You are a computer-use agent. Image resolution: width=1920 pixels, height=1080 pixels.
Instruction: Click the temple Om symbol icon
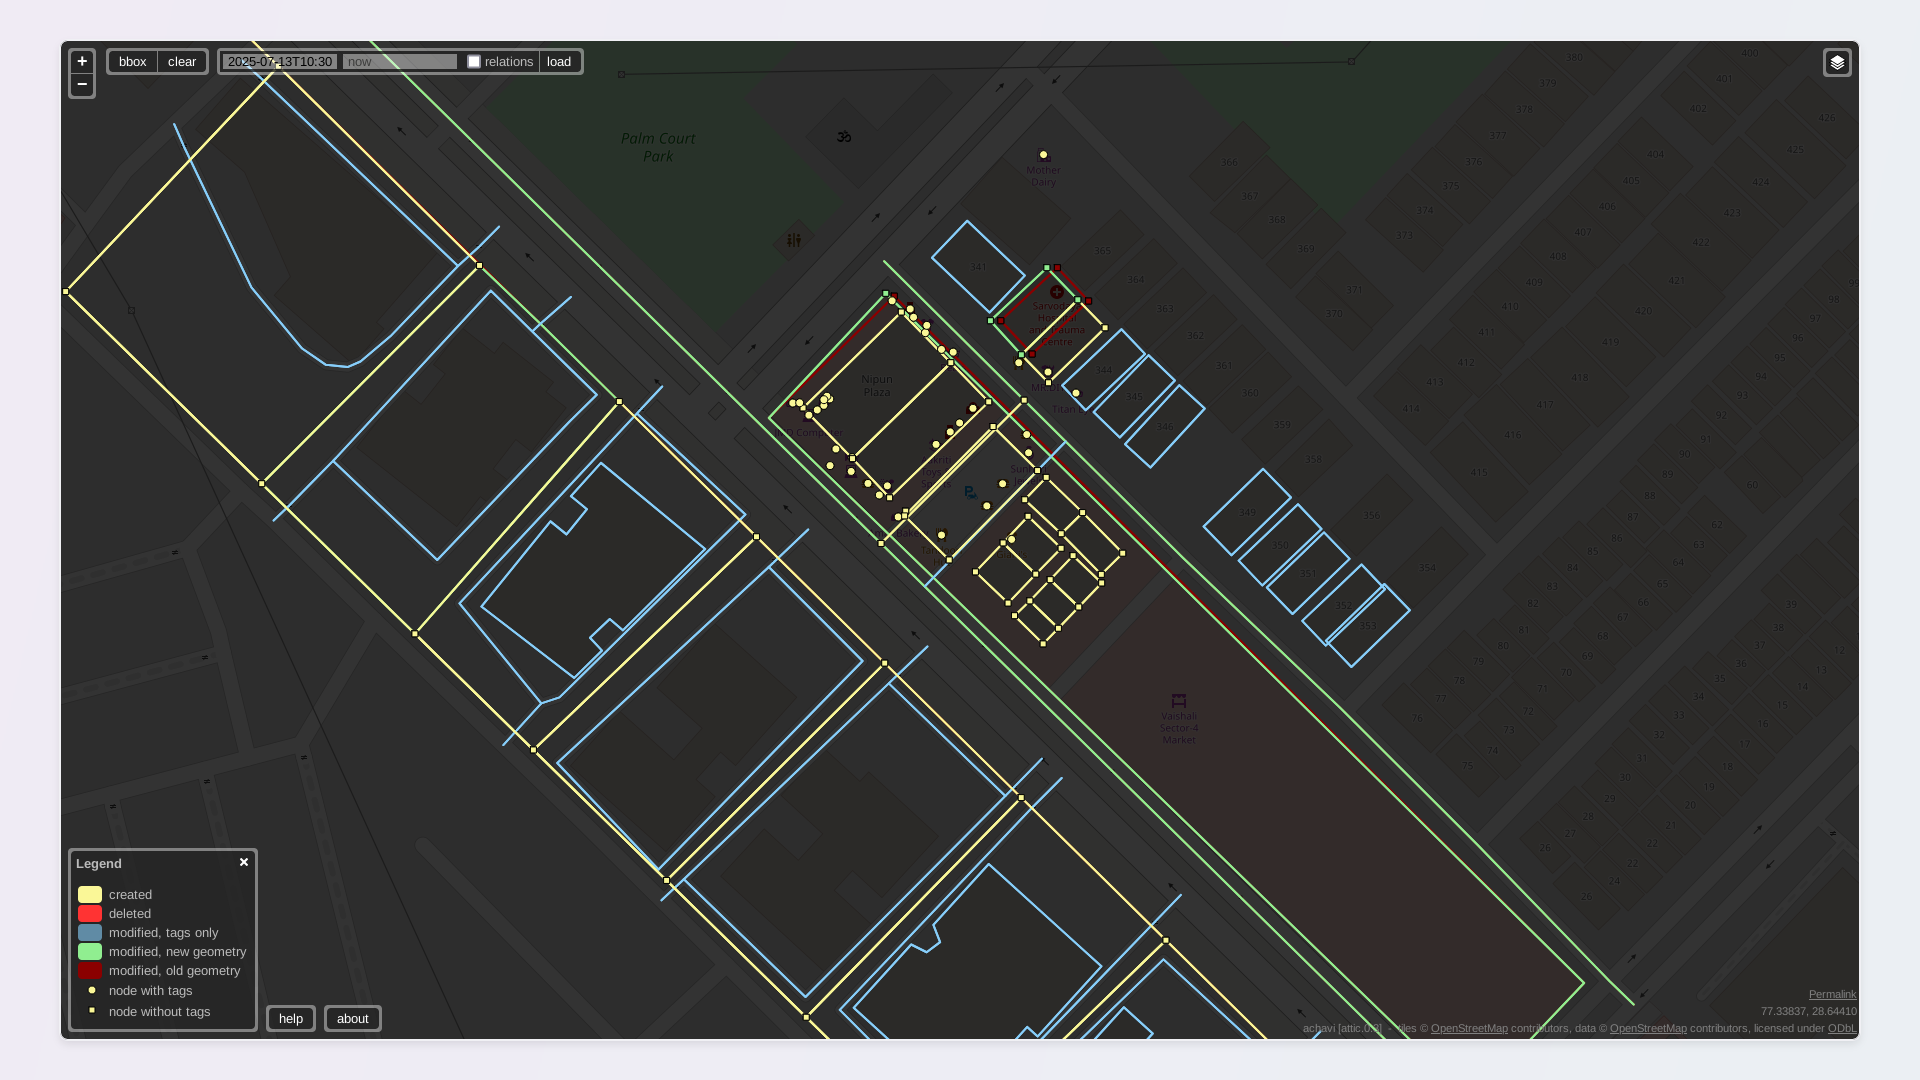(x=844, y=137)
